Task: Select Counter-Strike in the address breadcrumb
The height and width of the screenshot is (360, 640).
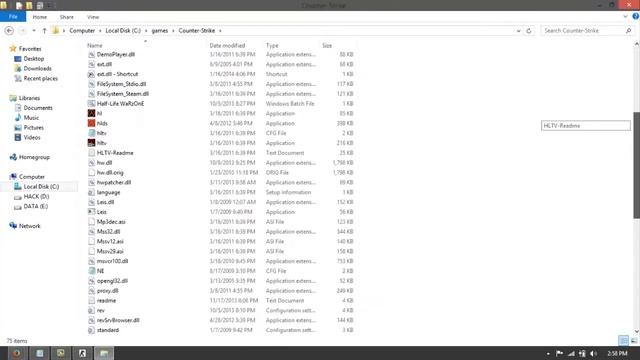Action: pyautogui.click(x=197, y=31)
